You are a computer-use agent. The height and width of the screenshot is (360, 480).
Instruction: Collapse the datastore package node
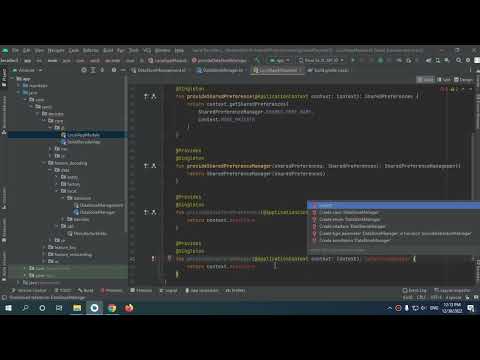pos(63,198)
